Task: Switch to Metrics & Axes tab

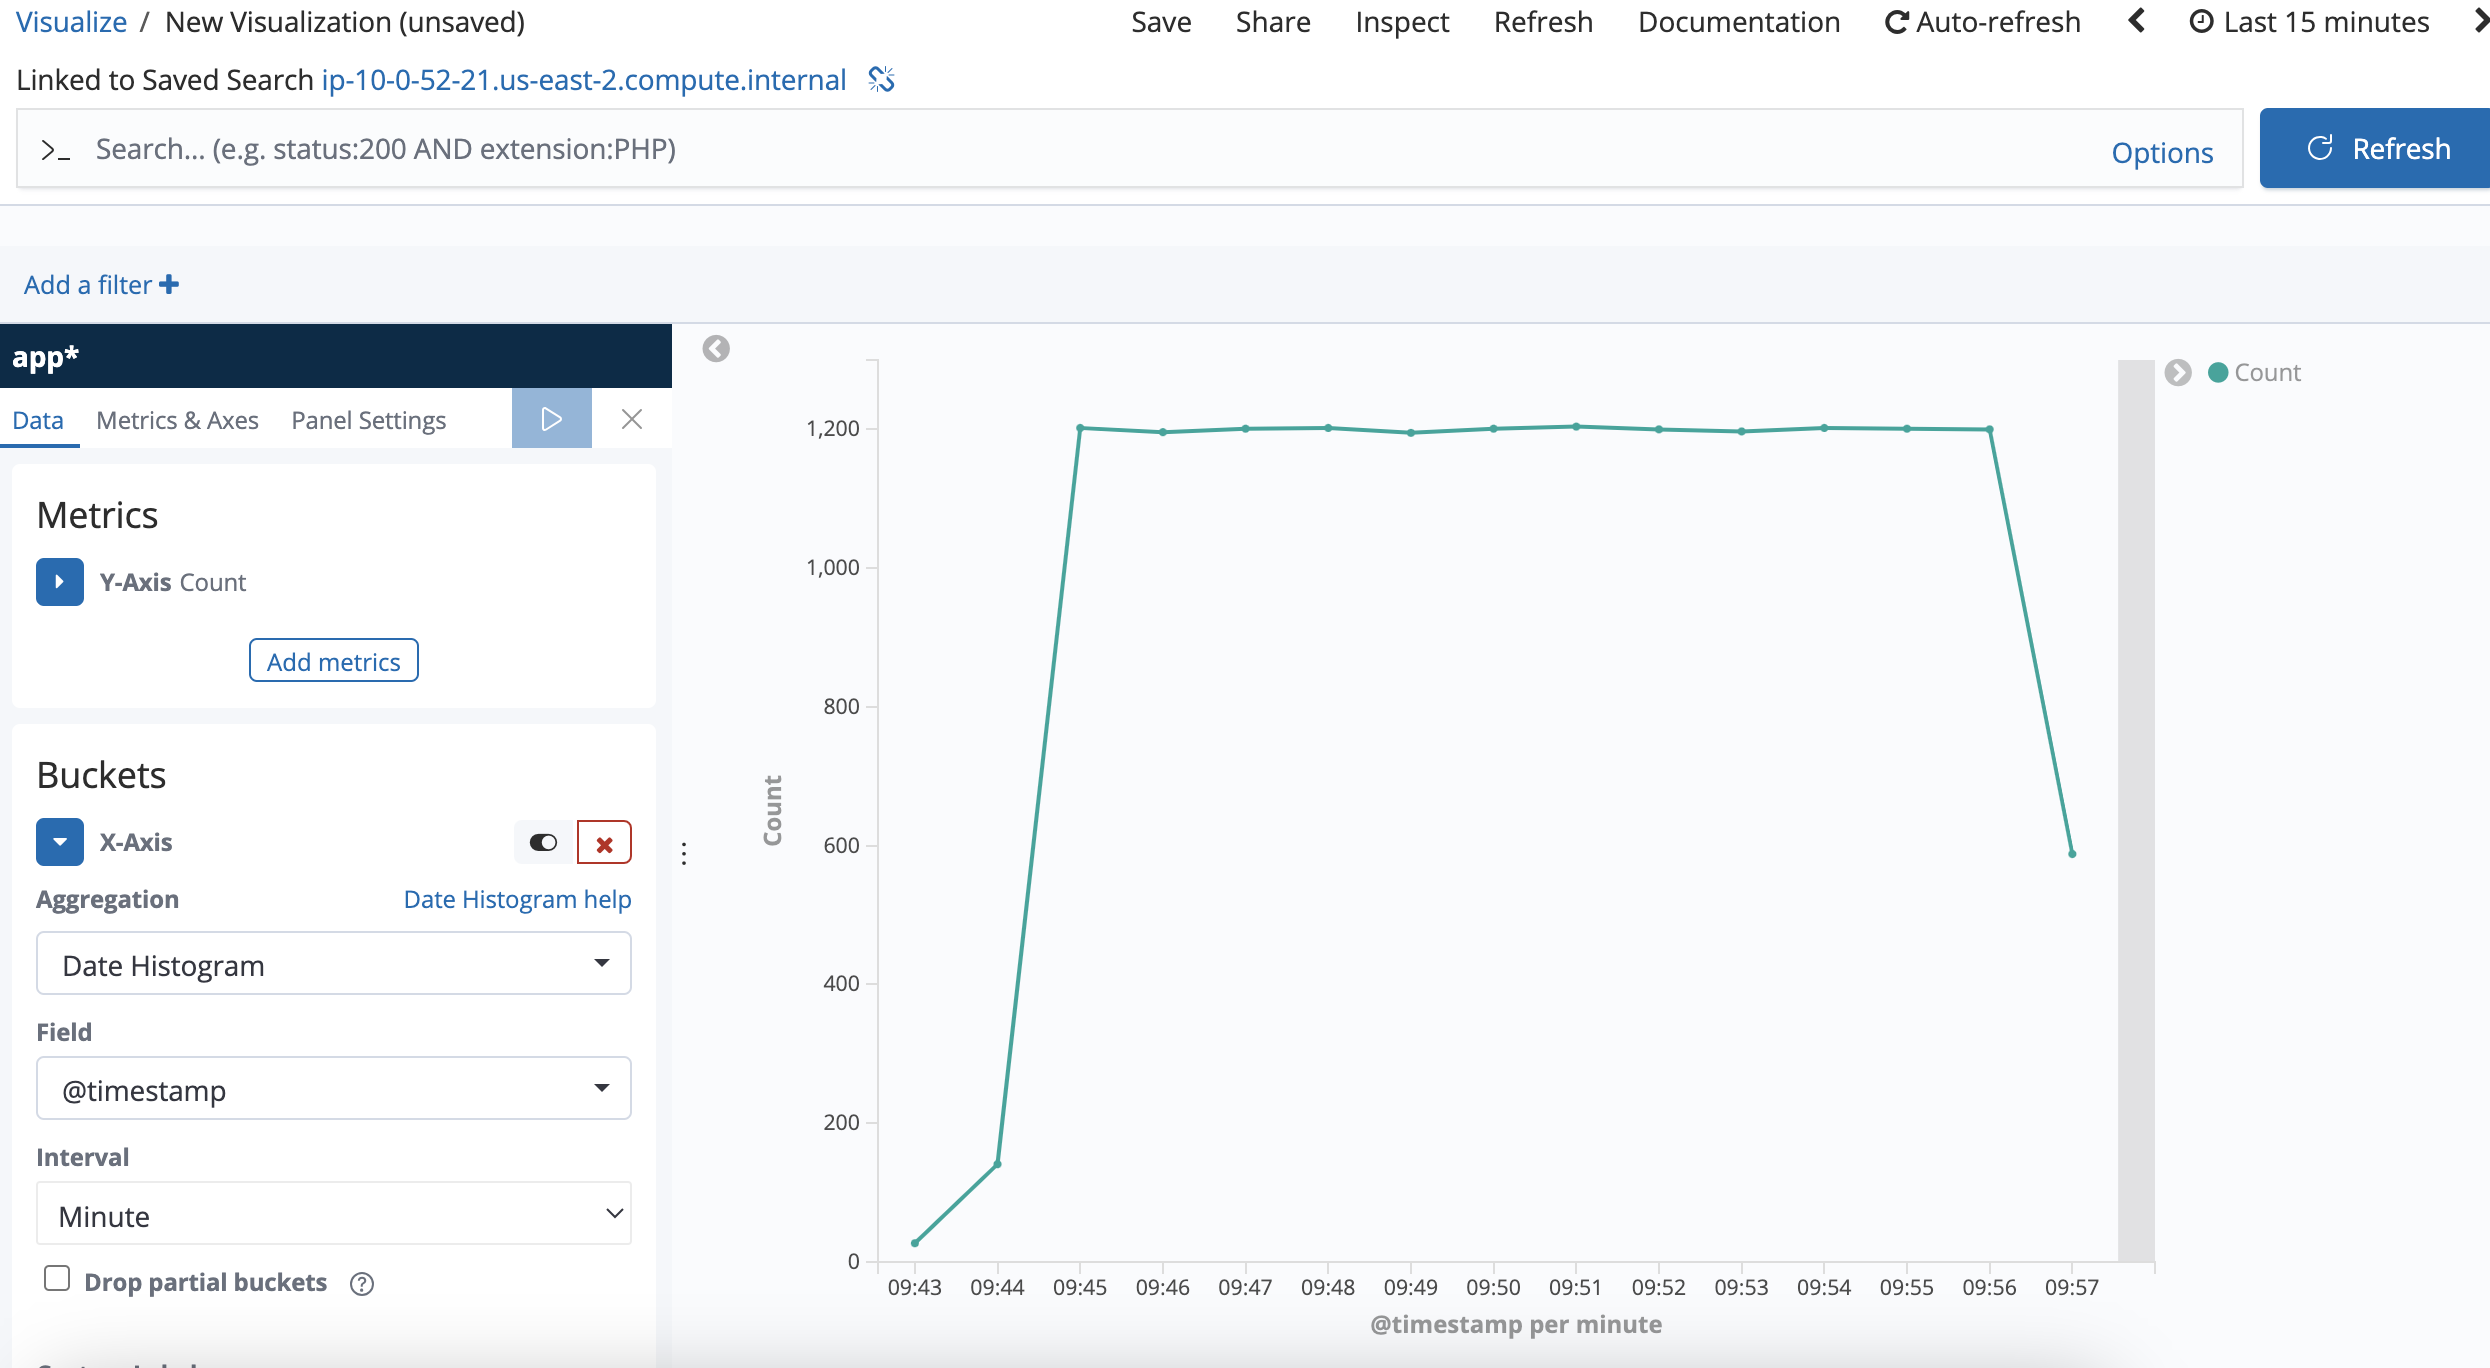Action: click(x=177, y=421)
